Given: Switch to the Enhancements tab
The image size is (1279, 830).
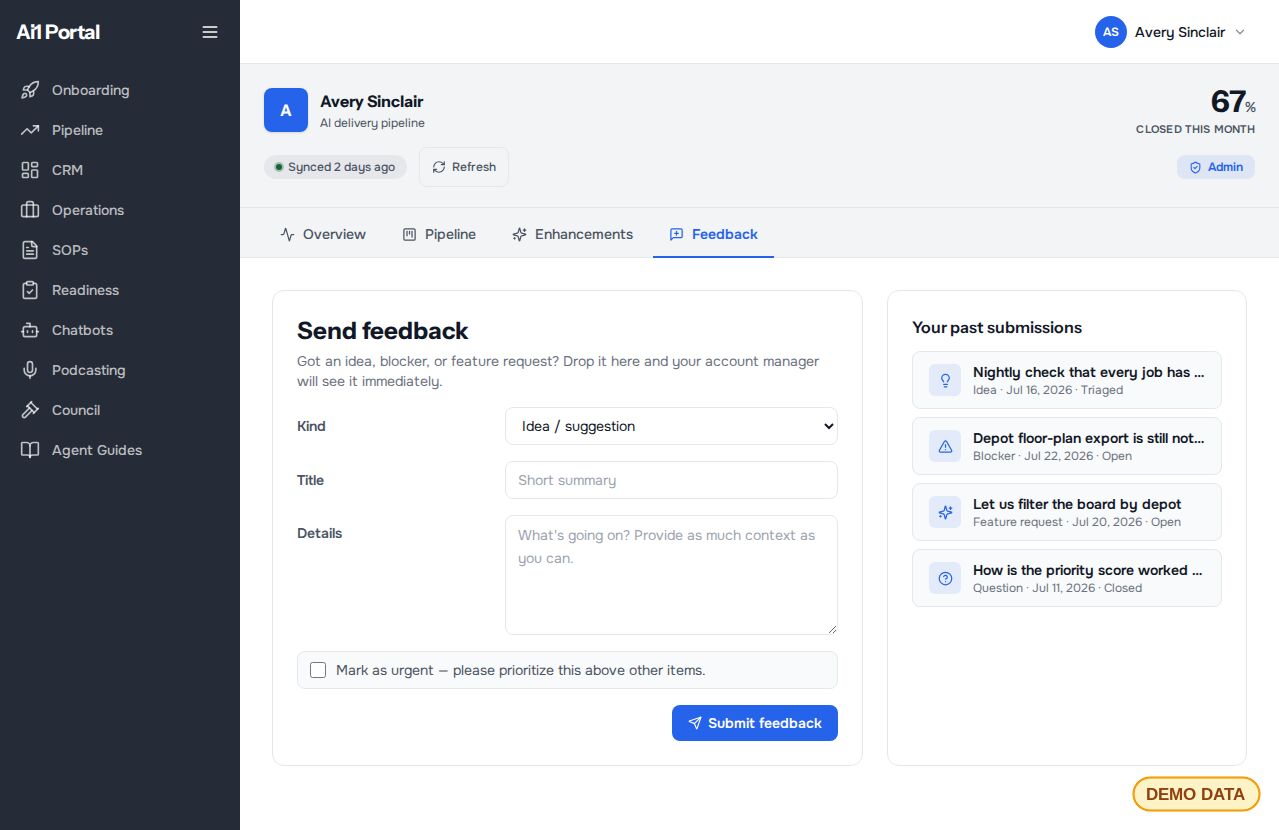Looking at the screenshot, I should click(572, 234).
